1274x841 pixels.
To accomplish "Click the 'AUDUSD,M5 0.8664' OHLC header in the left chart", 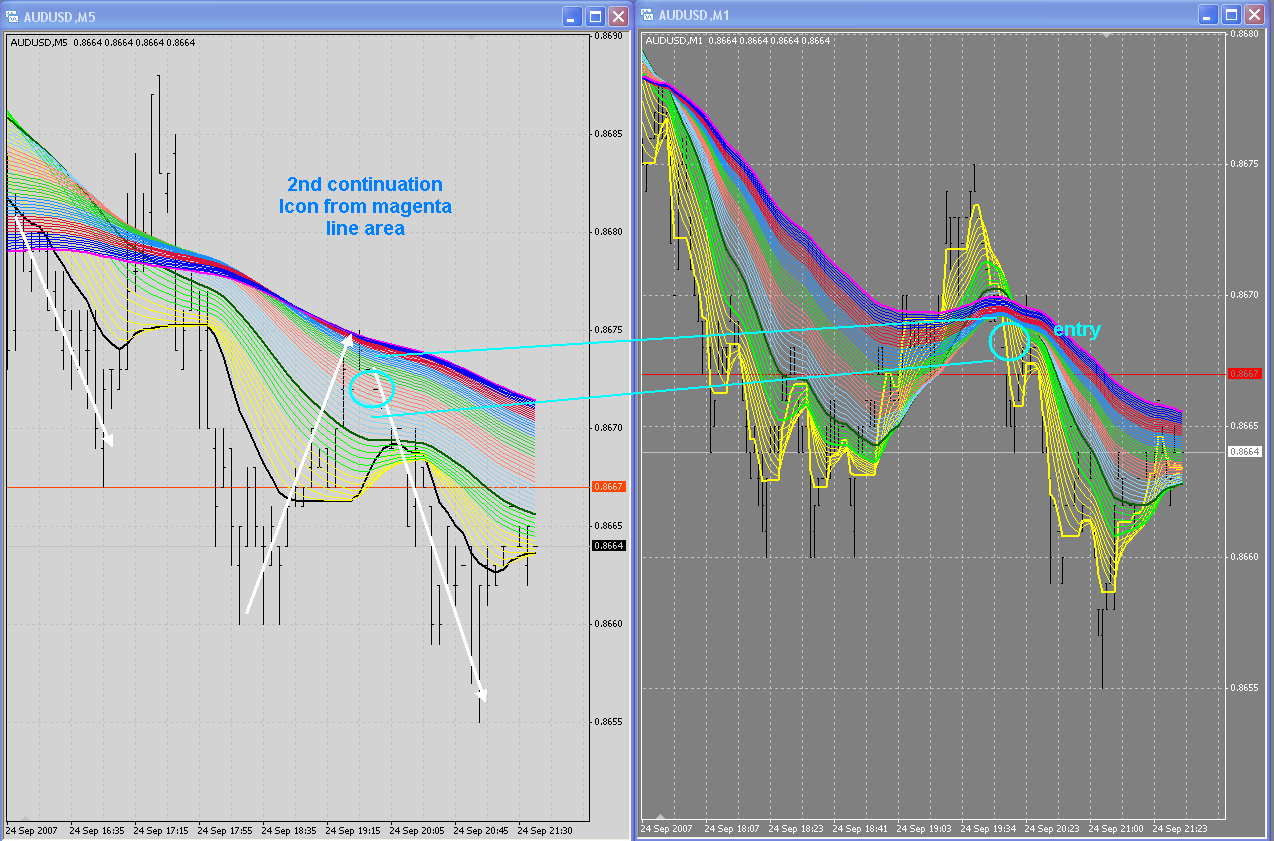I will [102, 42].
